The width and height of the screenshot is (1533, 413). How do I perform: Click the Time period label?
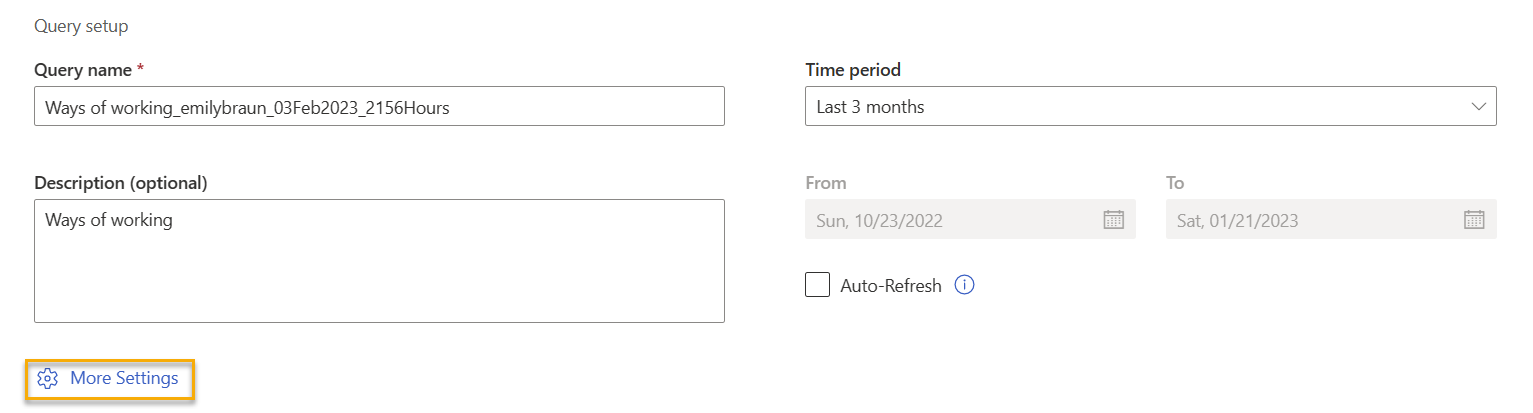click(x=853, y=70)
